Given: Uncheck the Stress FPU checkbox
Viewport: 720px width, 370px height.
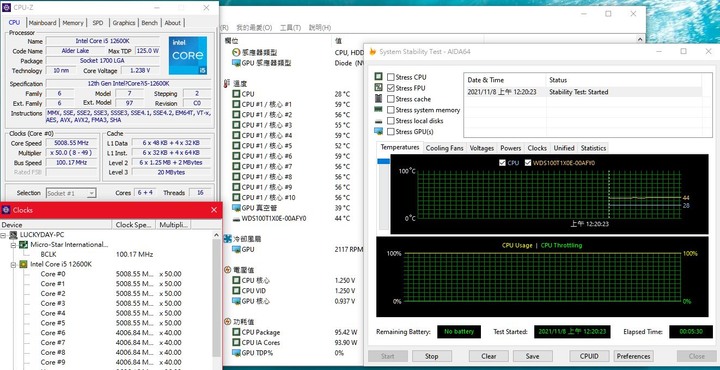Looking at the screenshot, I should (391, 88).
